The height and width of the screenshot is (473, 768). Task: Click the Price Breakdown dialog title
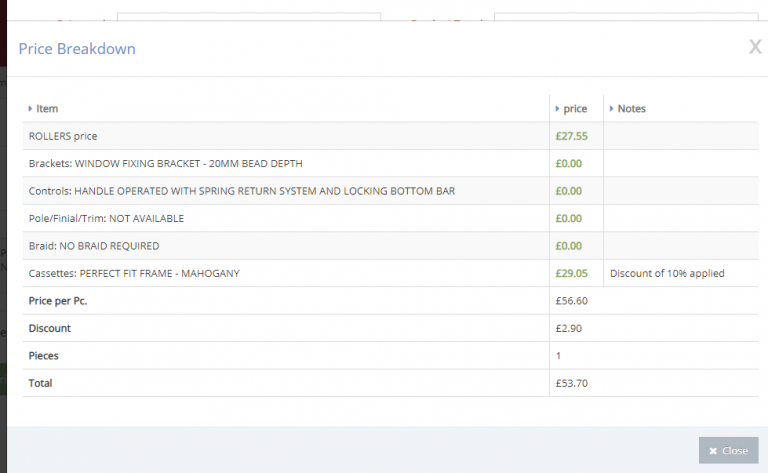[77, 49]
